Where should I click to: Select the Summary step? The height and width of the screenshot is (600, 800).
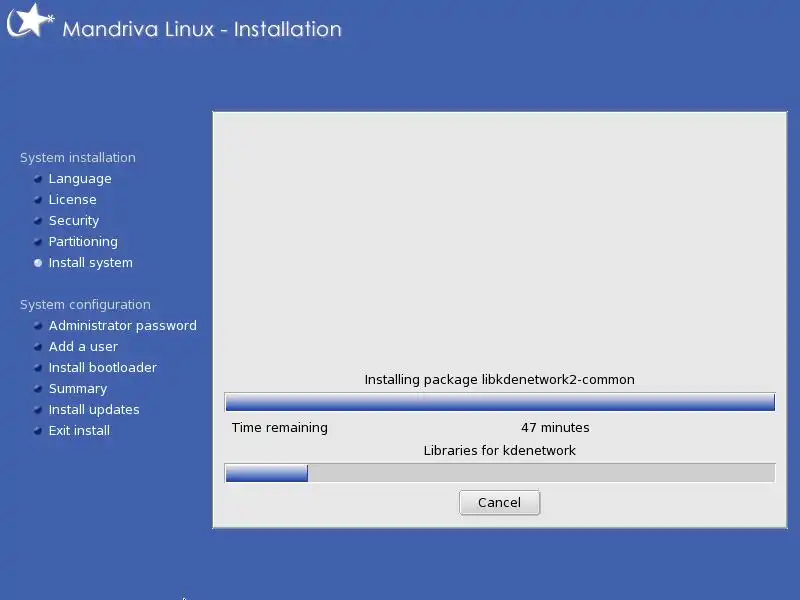coord(78,389)
